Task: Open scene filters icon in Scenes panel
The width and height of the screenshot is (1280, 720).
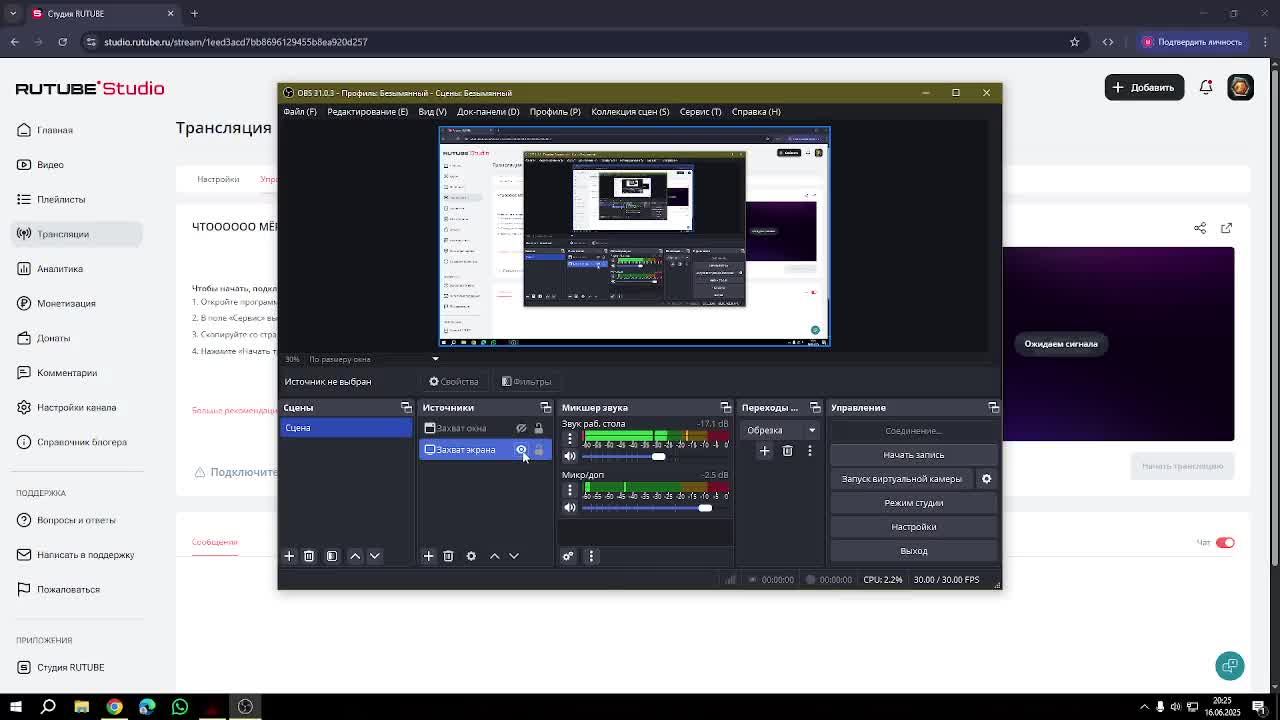Action: (332, 556)
